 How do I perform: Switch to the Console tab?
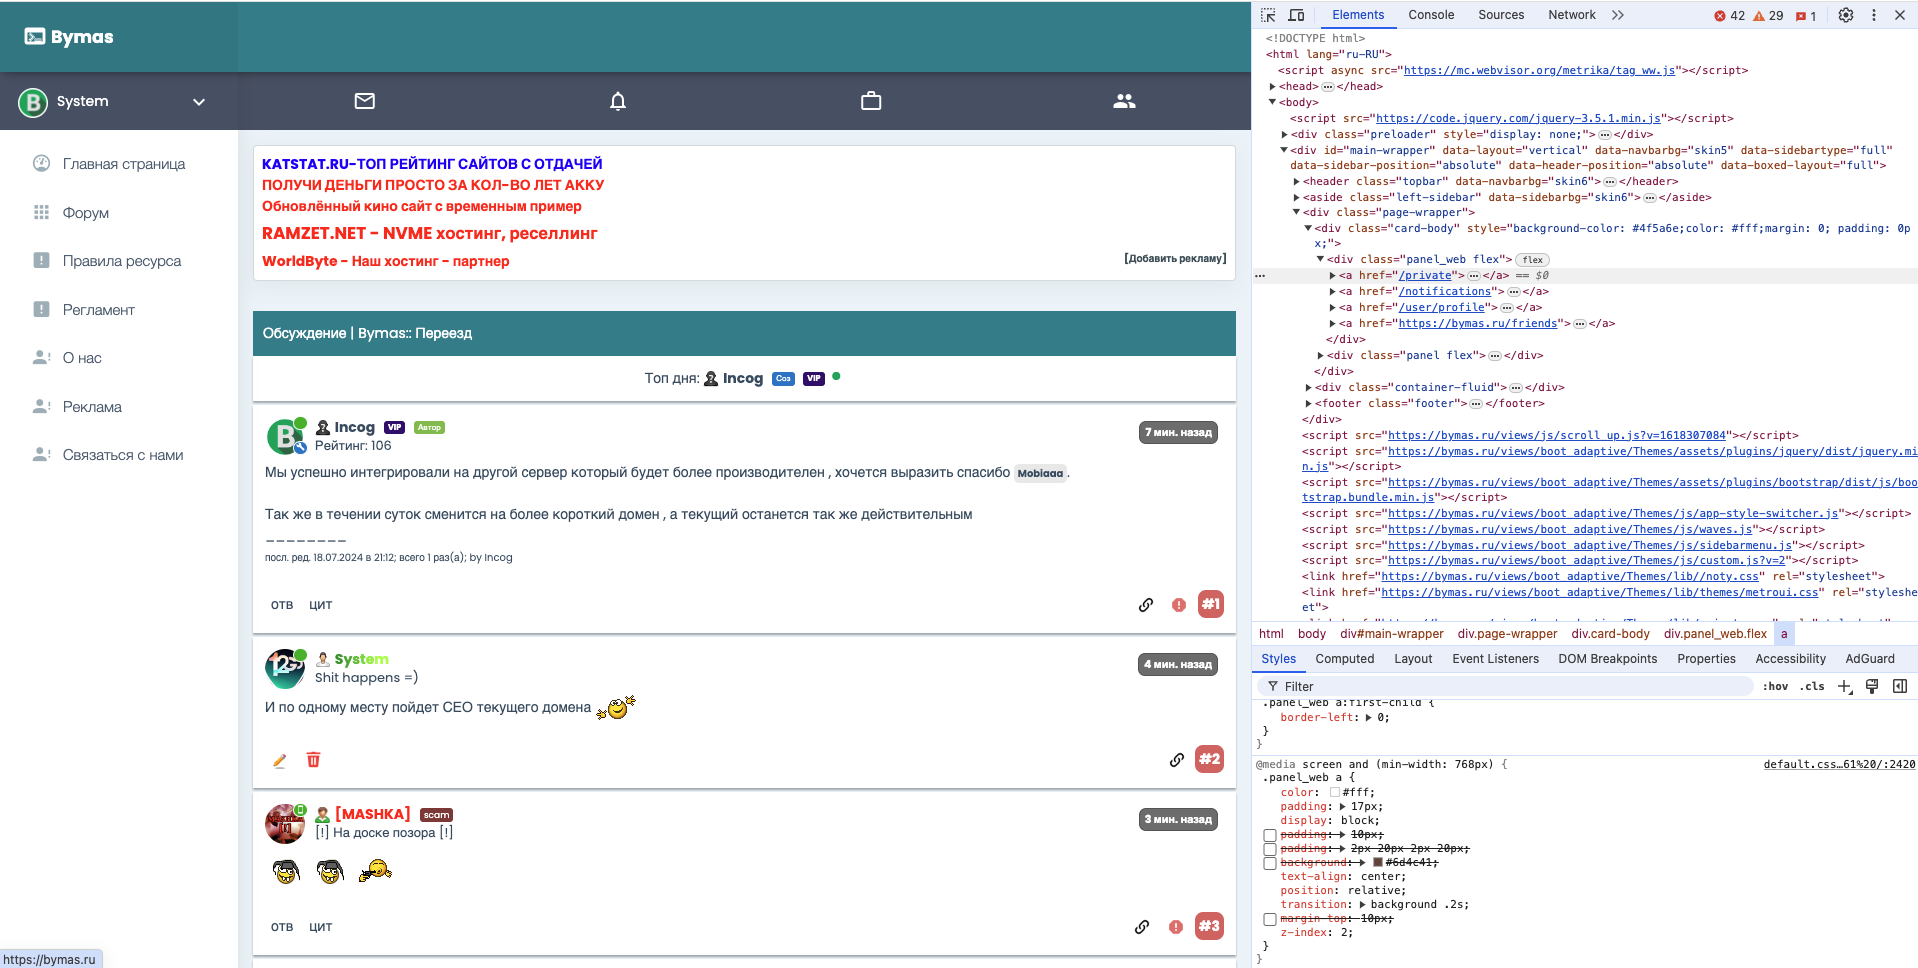coord(1430,15)
